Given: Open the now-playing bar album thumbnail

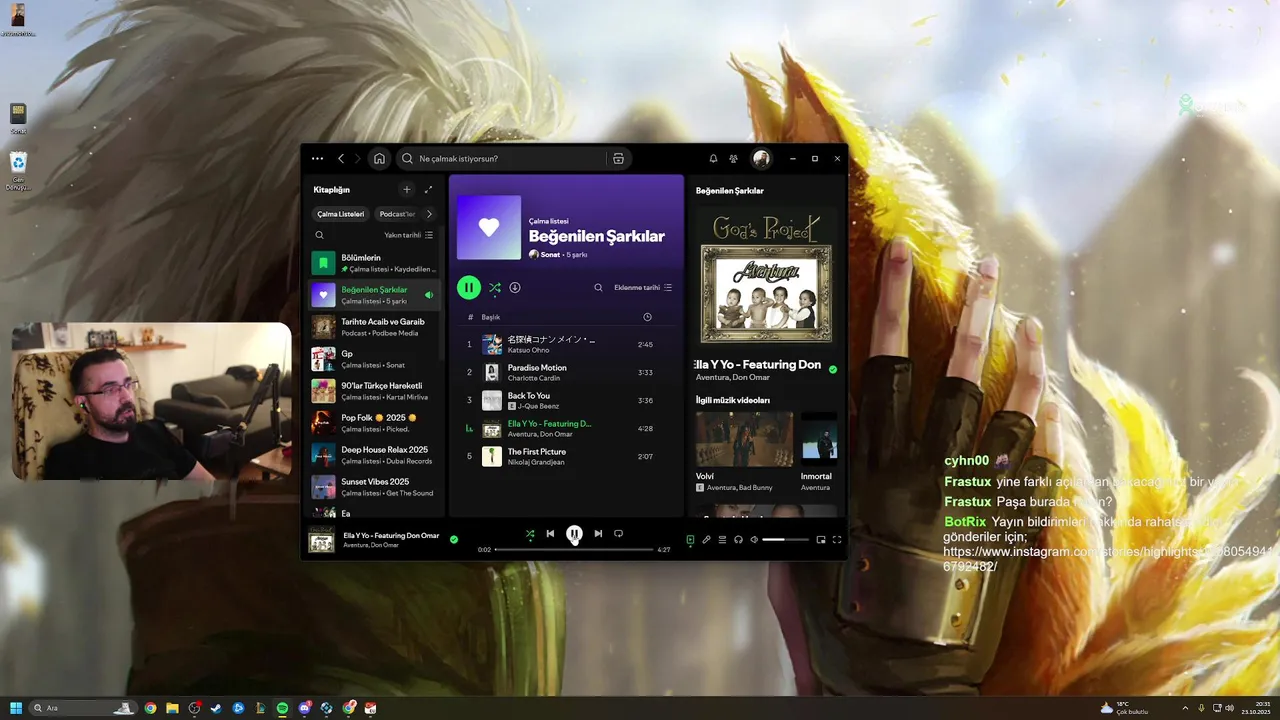Looking at the screenshot, I should (321, 539).
